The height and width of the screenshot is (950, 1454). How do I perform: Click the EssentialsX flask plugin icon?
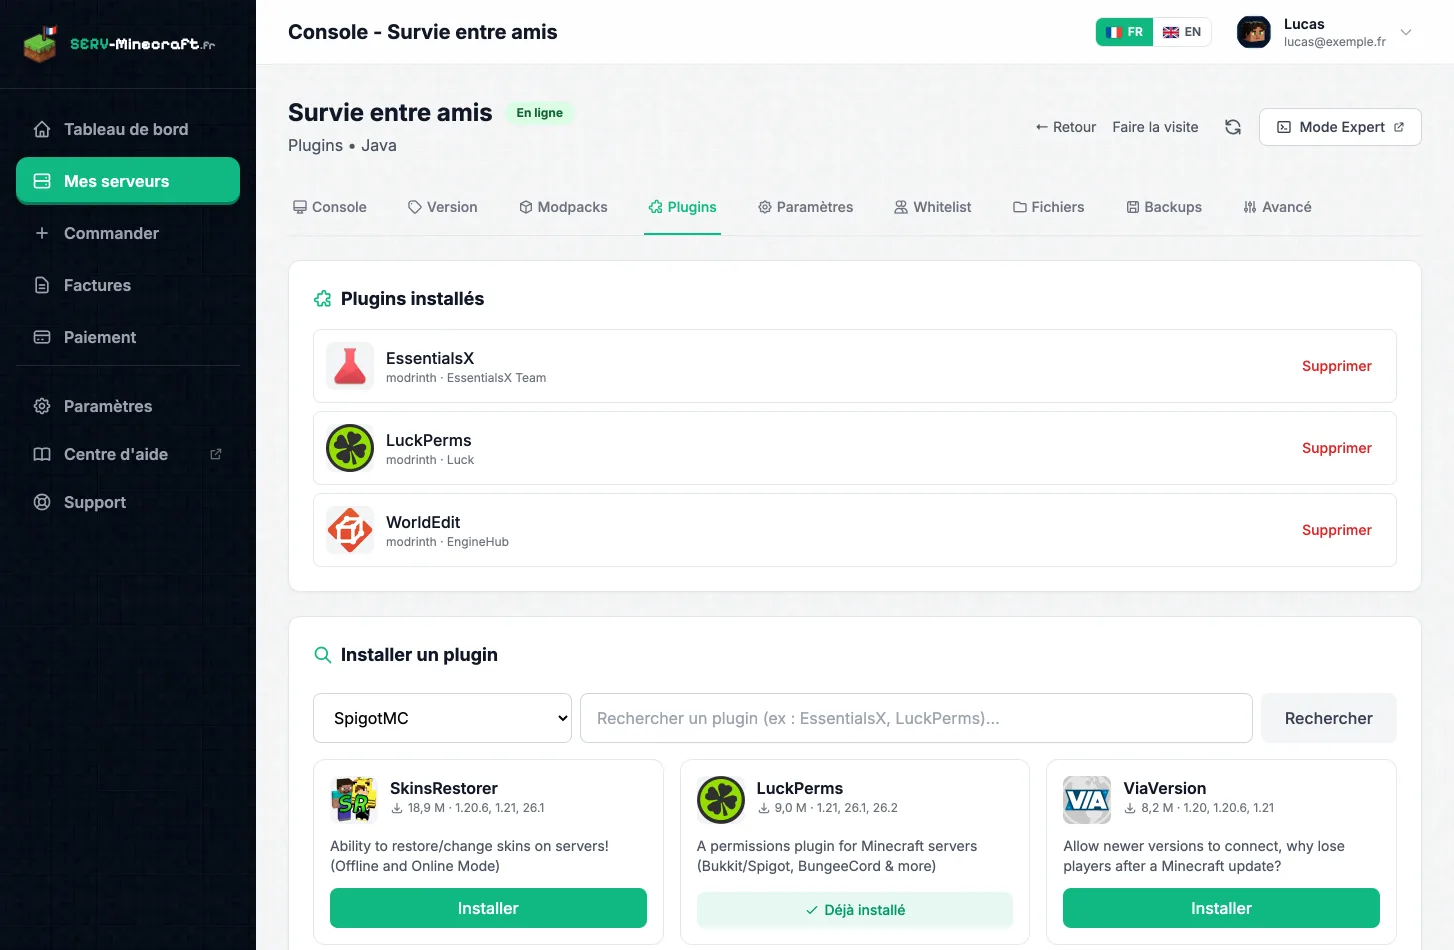(x=350, y=366)
